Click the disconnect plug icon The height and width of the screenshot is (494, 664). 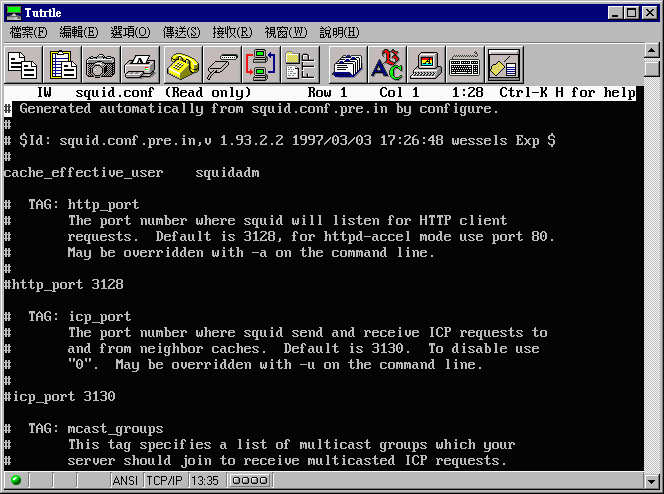(x=221, y=65)
